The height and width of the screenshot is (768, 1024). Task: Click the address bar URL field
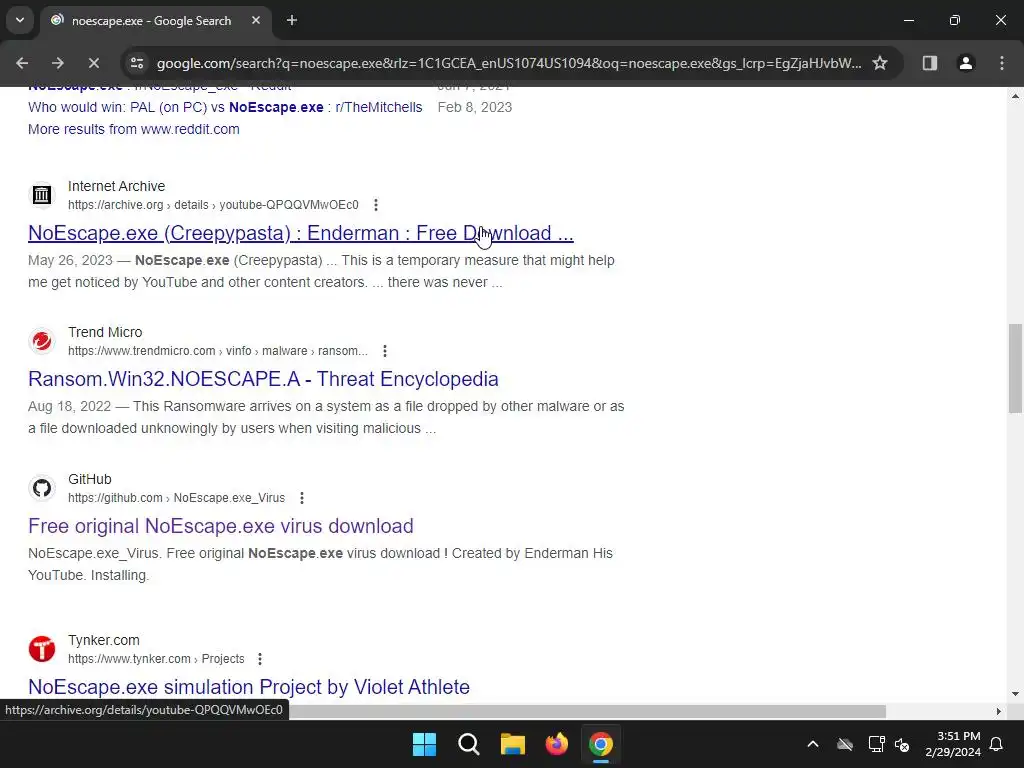pyautogui.click(x=509, y=63)
